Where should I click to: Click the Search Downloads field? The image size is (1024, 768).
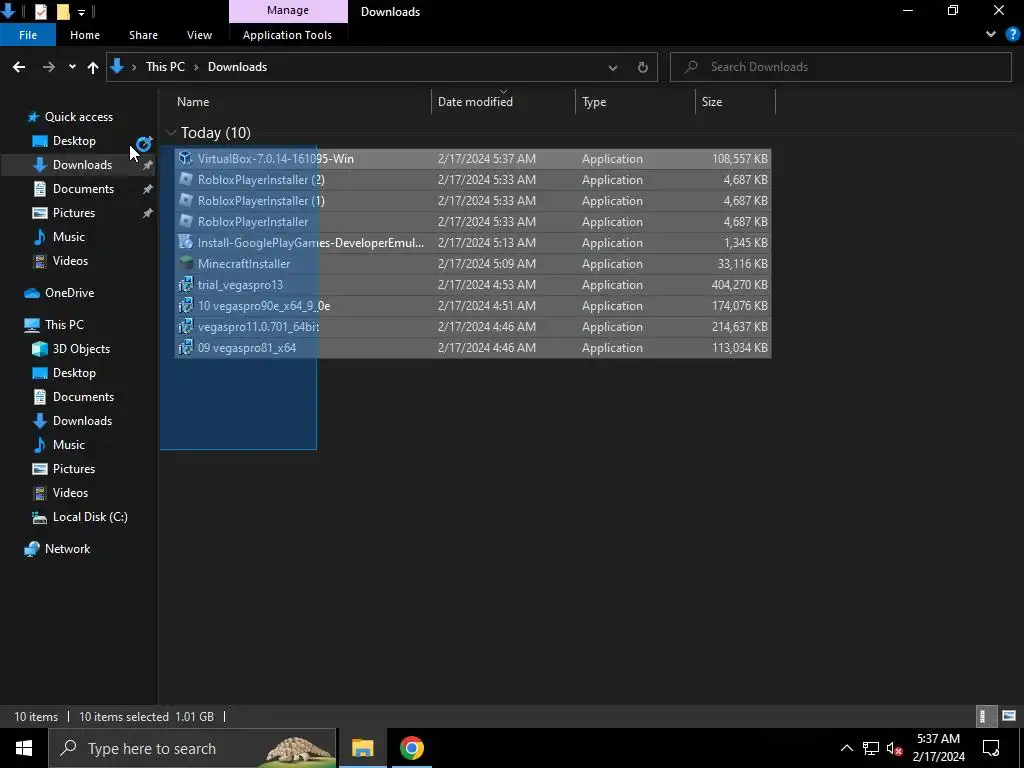(x=840, y=67)
